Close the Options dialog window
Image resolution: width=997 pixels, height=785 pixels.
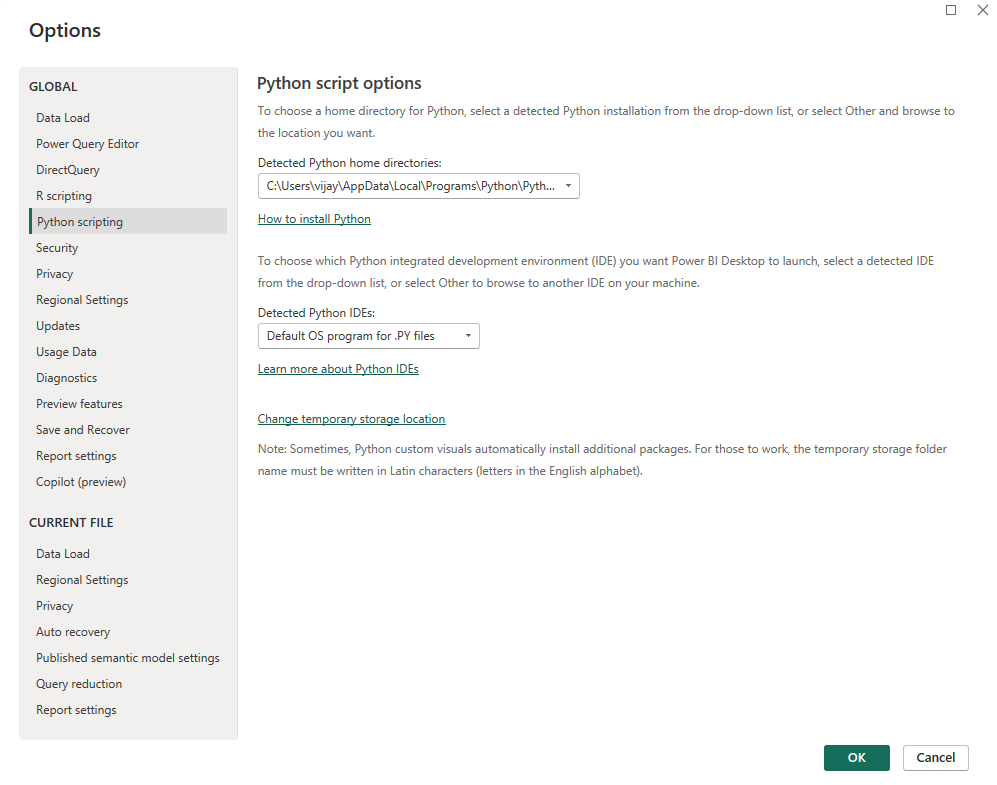pos(982,10)
